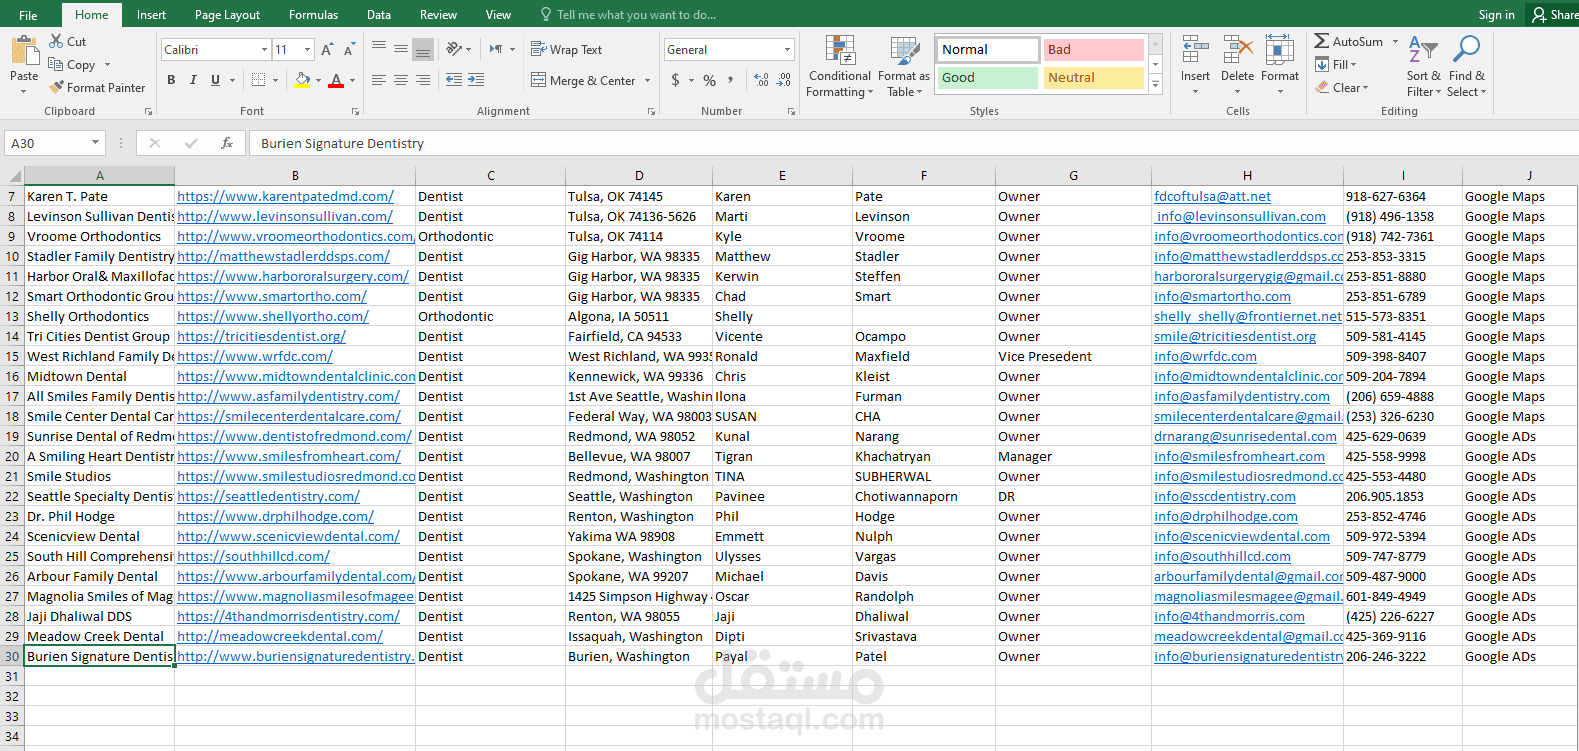The image size is (1579, 751).
Task: Expand the cell styles gallery More arrow
Action: tap(1156, 85)
